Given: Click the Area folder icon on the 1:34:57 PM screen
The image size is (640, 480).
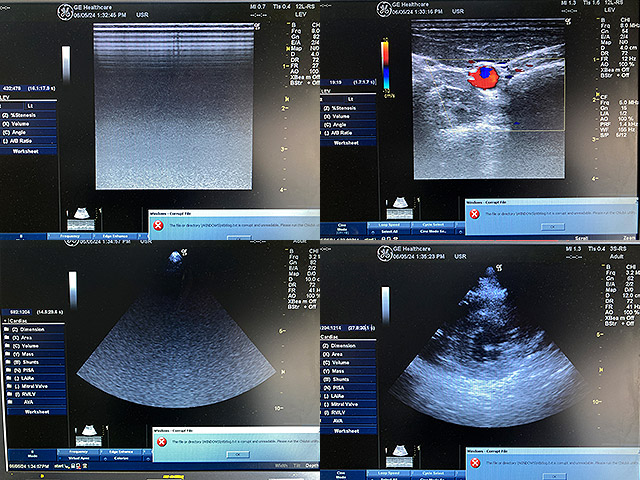Looking at the screenshot, I should point(7,338).
